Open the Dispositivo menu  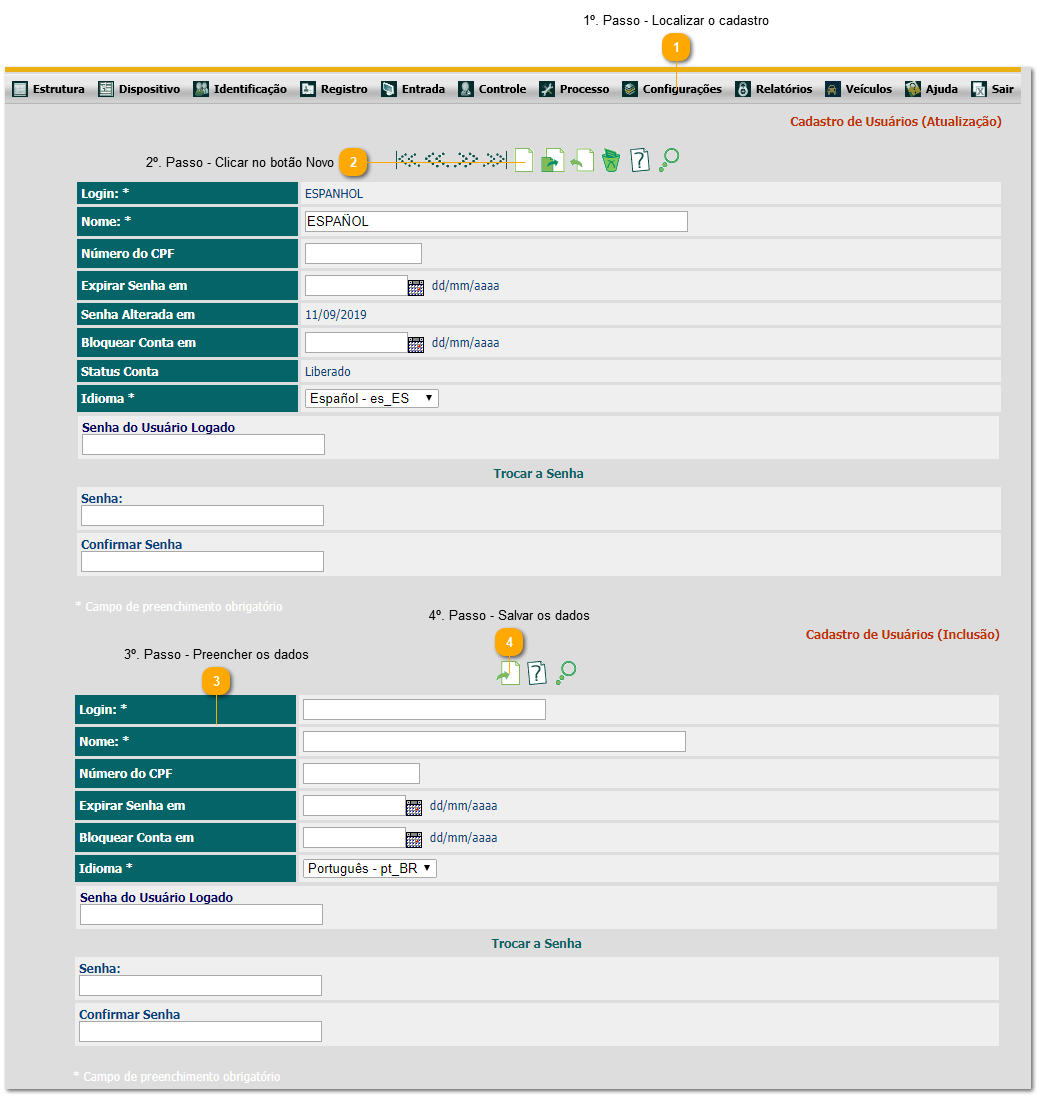[x=139, y=89]
